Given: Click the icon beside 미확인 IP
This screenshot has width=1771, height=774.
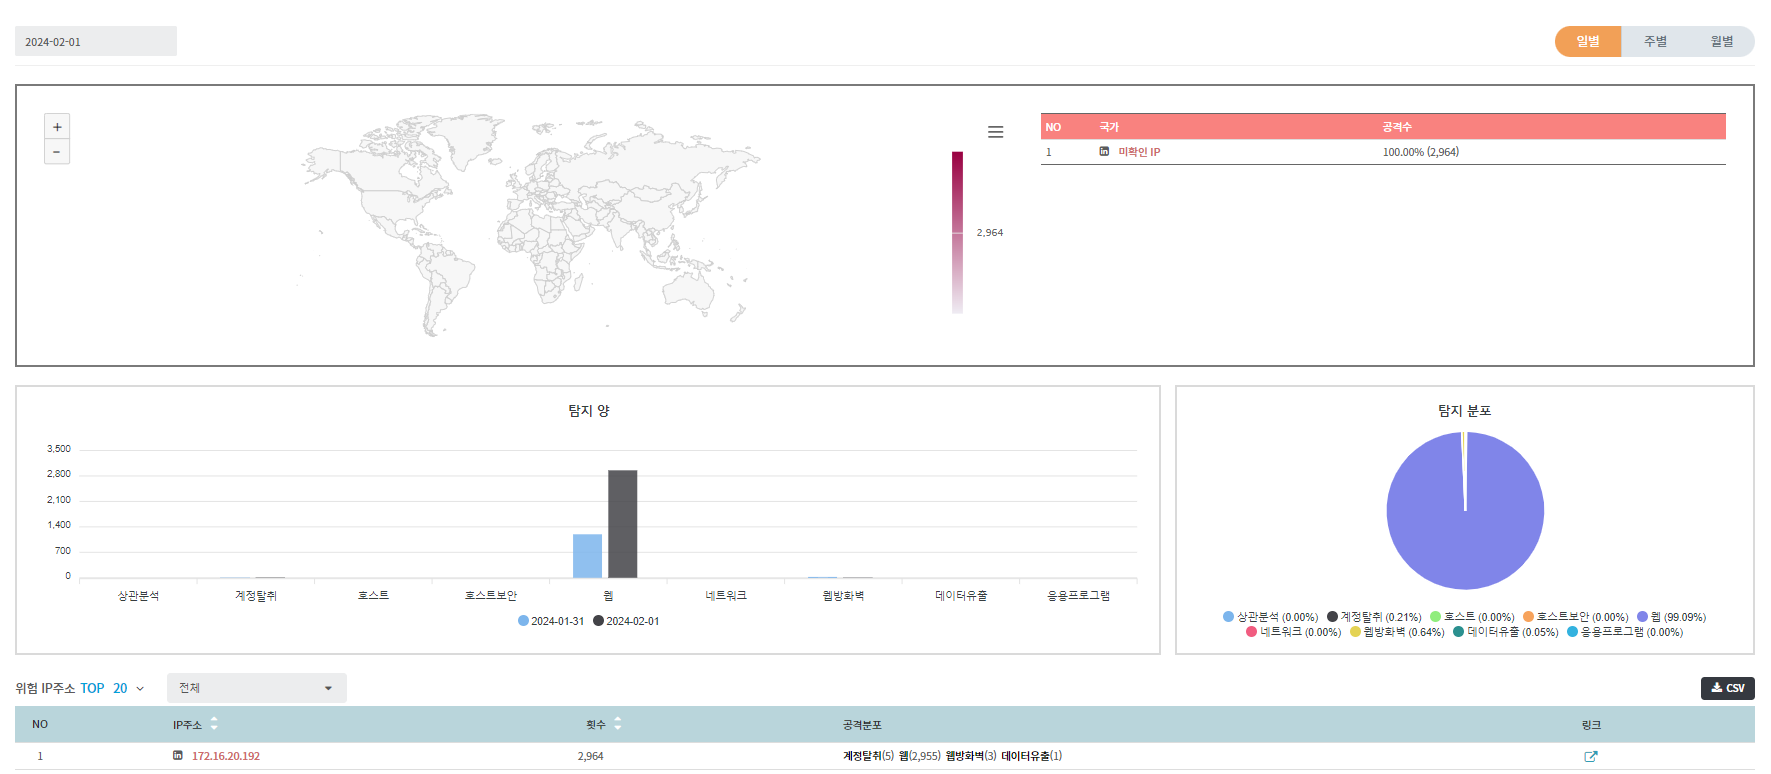Looking at the screenshot, I should click(x=1104, y=152).
